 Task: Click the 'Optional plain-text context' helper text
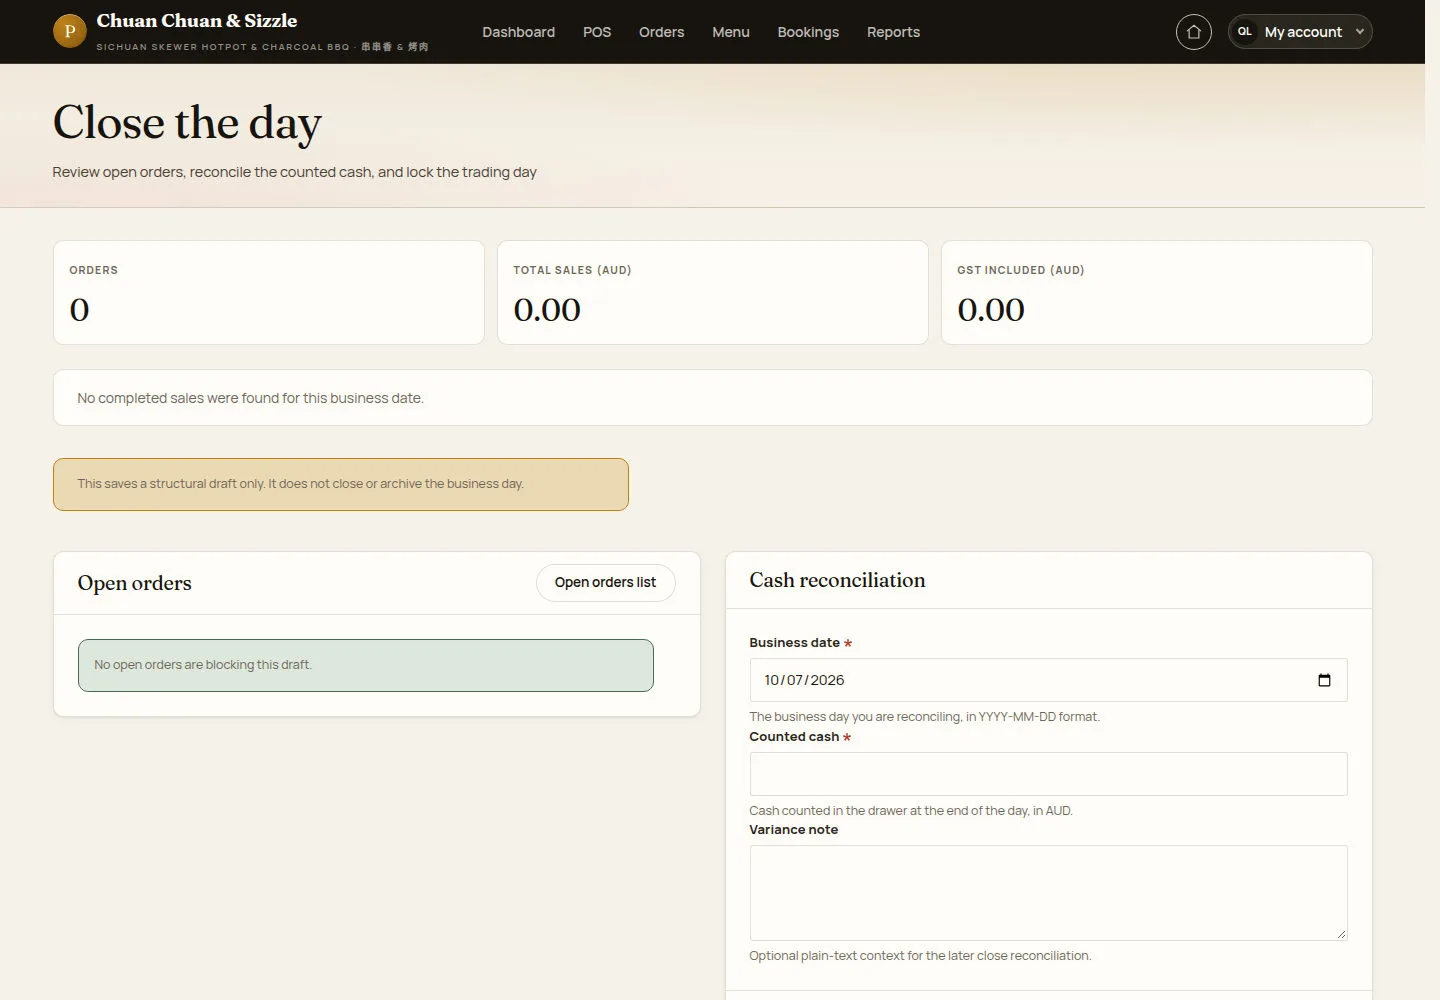[920, 956]
